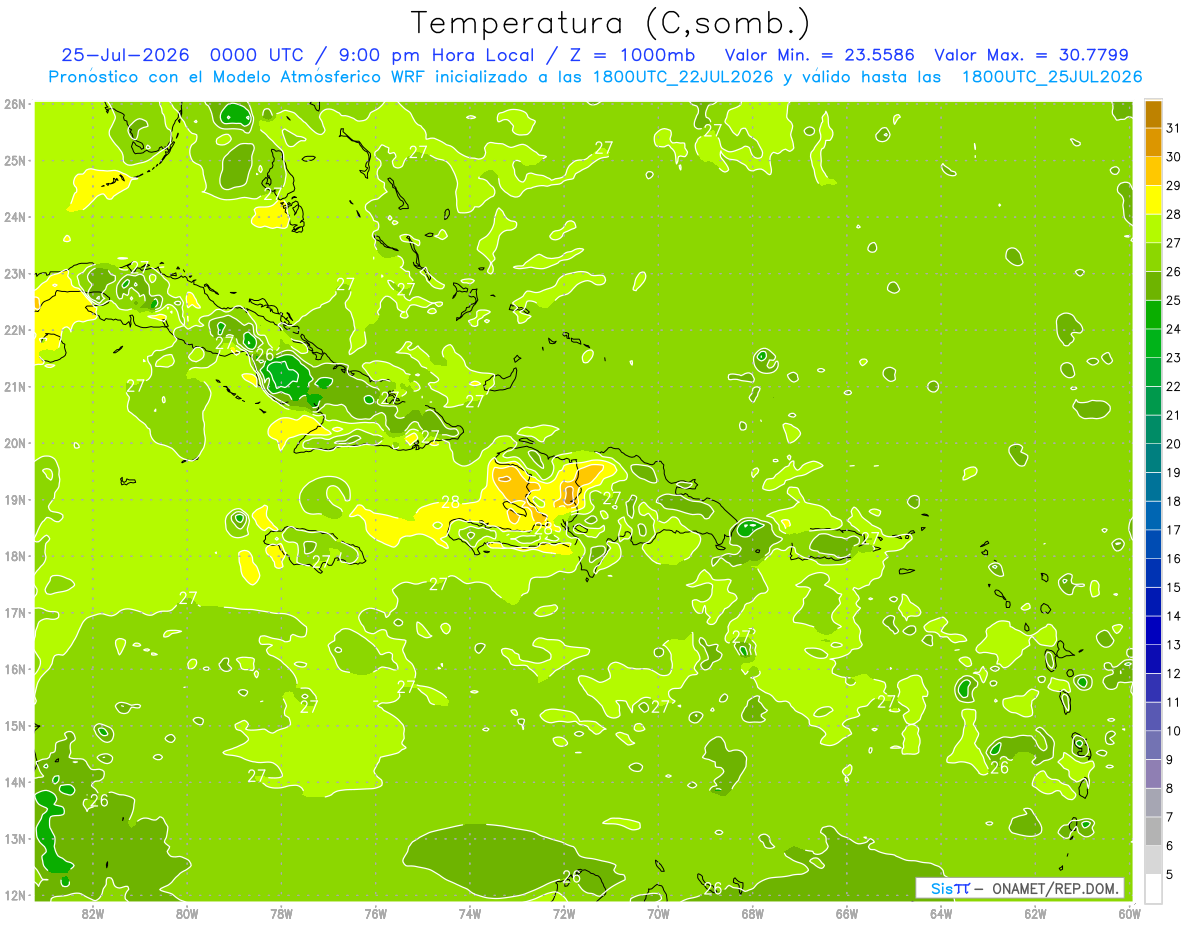Click the '12N' latitude axis label
The image size is (1200, 927).
[x=14, y=895]
